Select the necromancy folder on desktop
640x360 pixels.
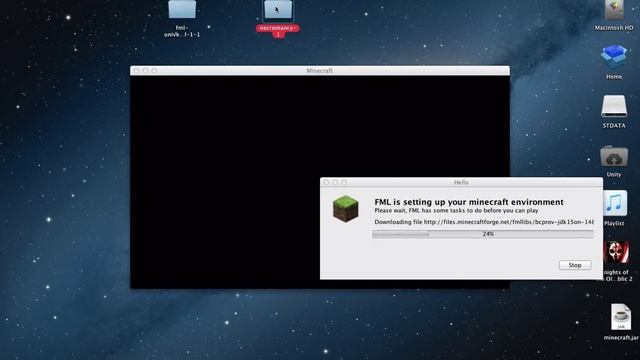278,10
